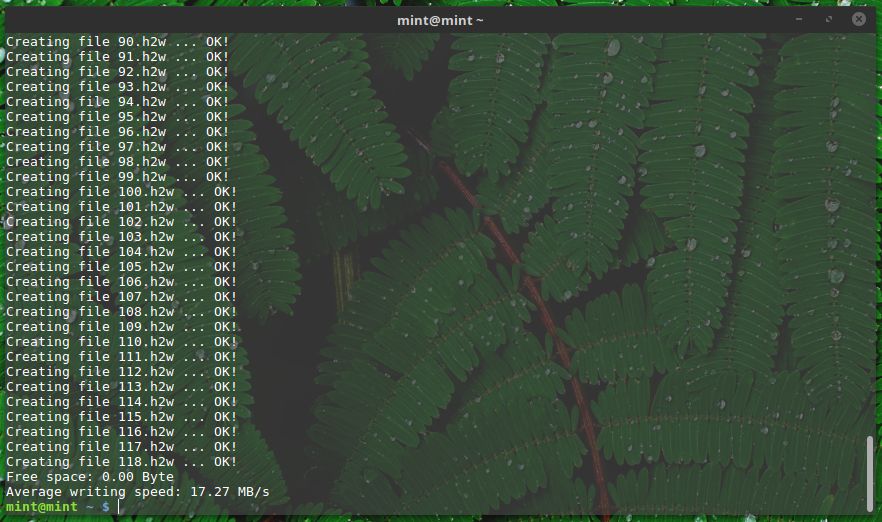882x522 pixels.
Task: Click the terminal title bar 'mint@mint ~'
Action: click(x=440, y=20)
